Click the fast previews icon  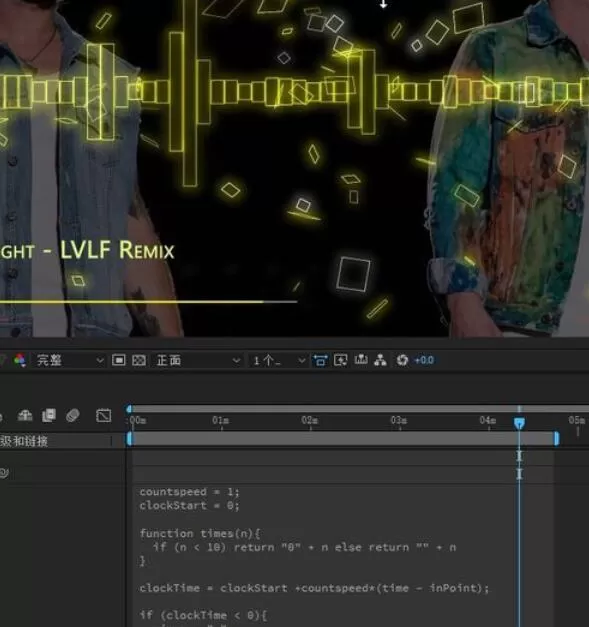tap(340, 360)
